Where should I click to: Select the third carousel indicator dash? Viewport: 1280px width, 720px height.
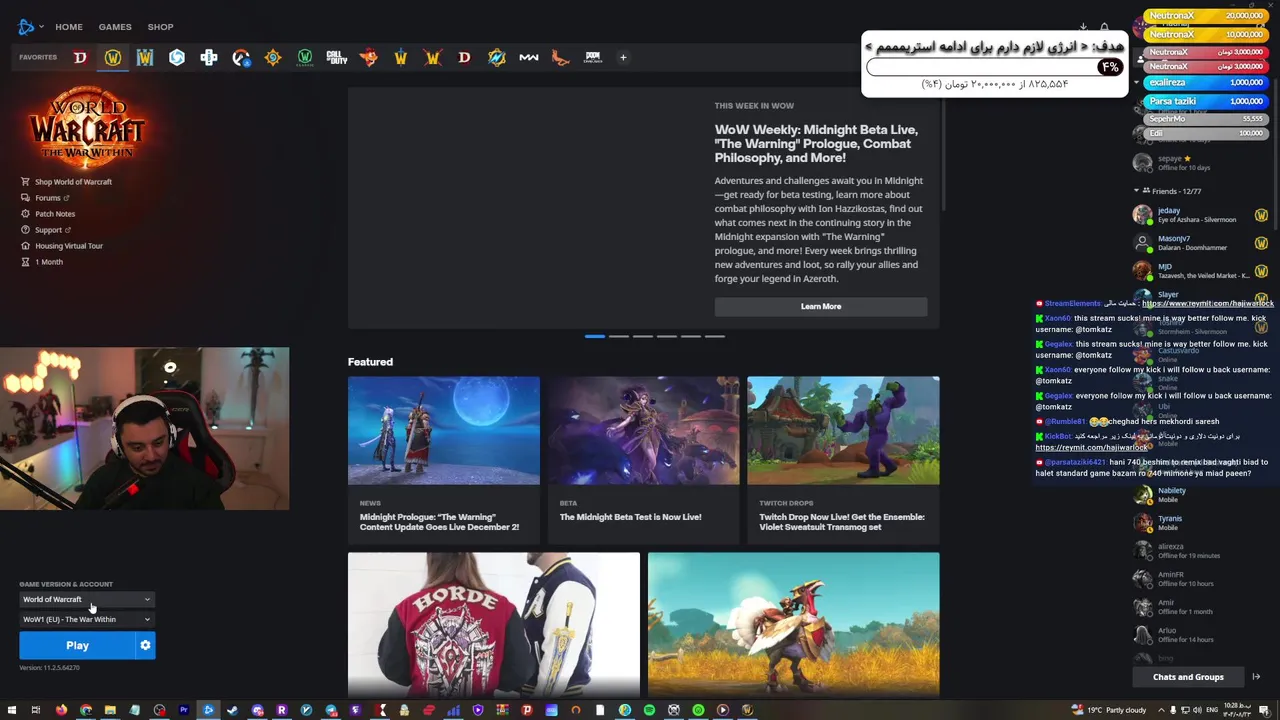[643, 336]
